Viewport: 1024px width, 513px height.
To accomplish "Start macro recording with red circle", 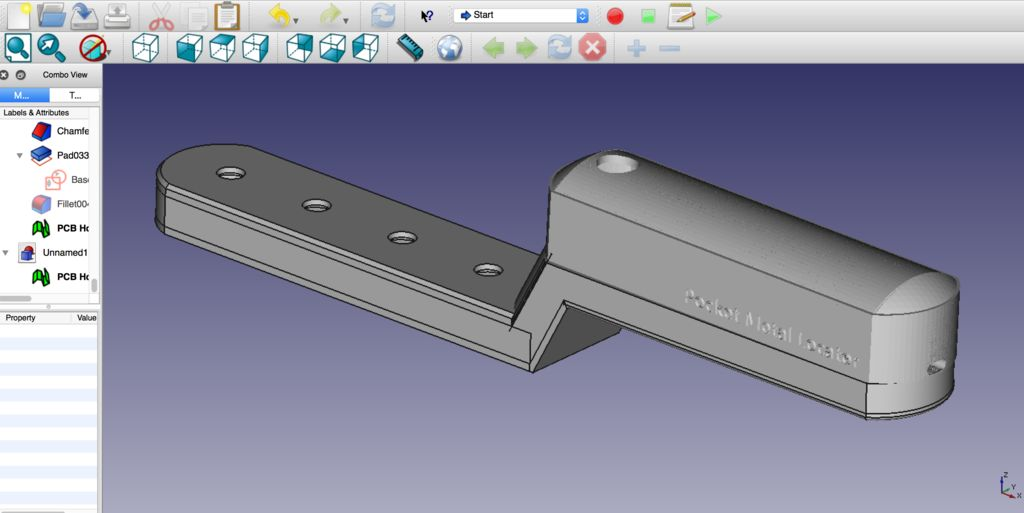I will point(615,16).
